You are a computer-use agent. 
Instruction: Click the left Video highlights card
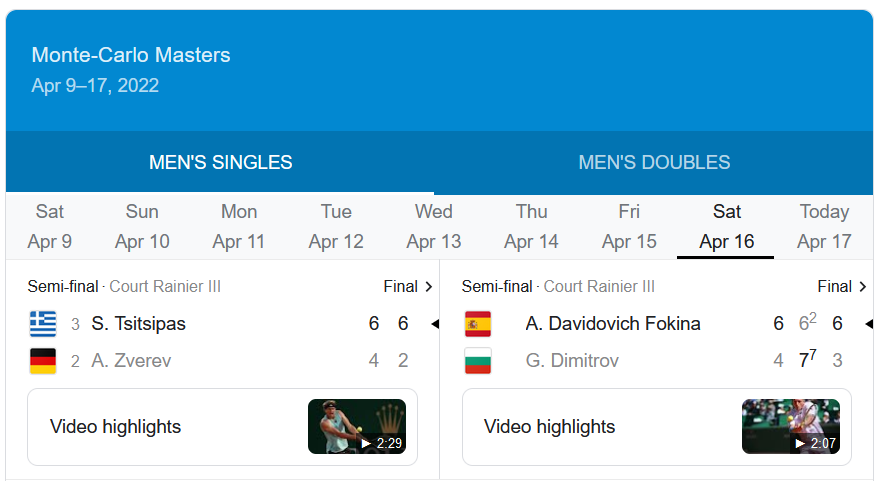click(x=222, y=427)
